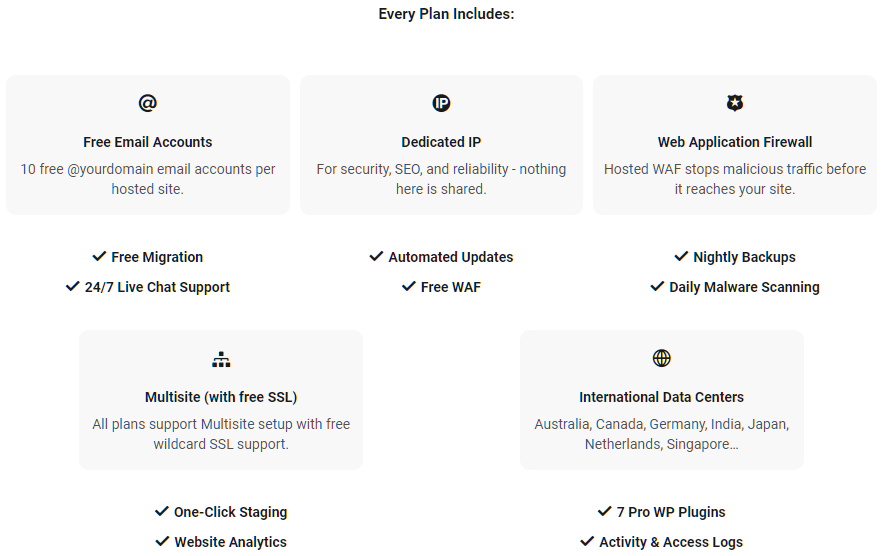The image size is (882, 556).
Task: Click the checkmark next to One-Click Staging
Action: (x=162, y=512)
